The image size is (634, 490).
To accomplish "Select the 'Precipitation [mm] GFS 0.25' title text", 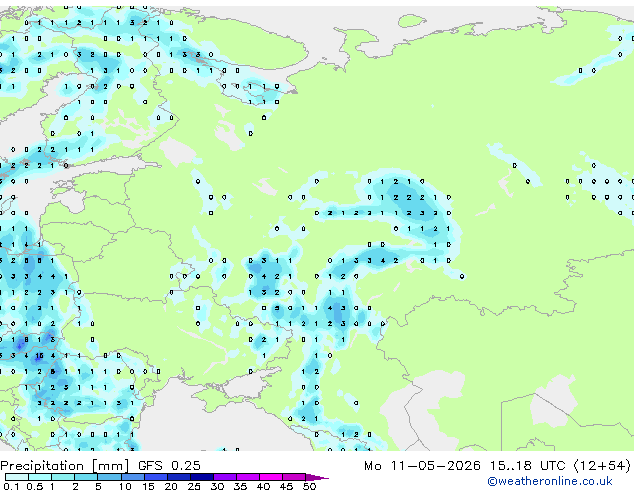I will pyautogui.click(x=100, y=466).
